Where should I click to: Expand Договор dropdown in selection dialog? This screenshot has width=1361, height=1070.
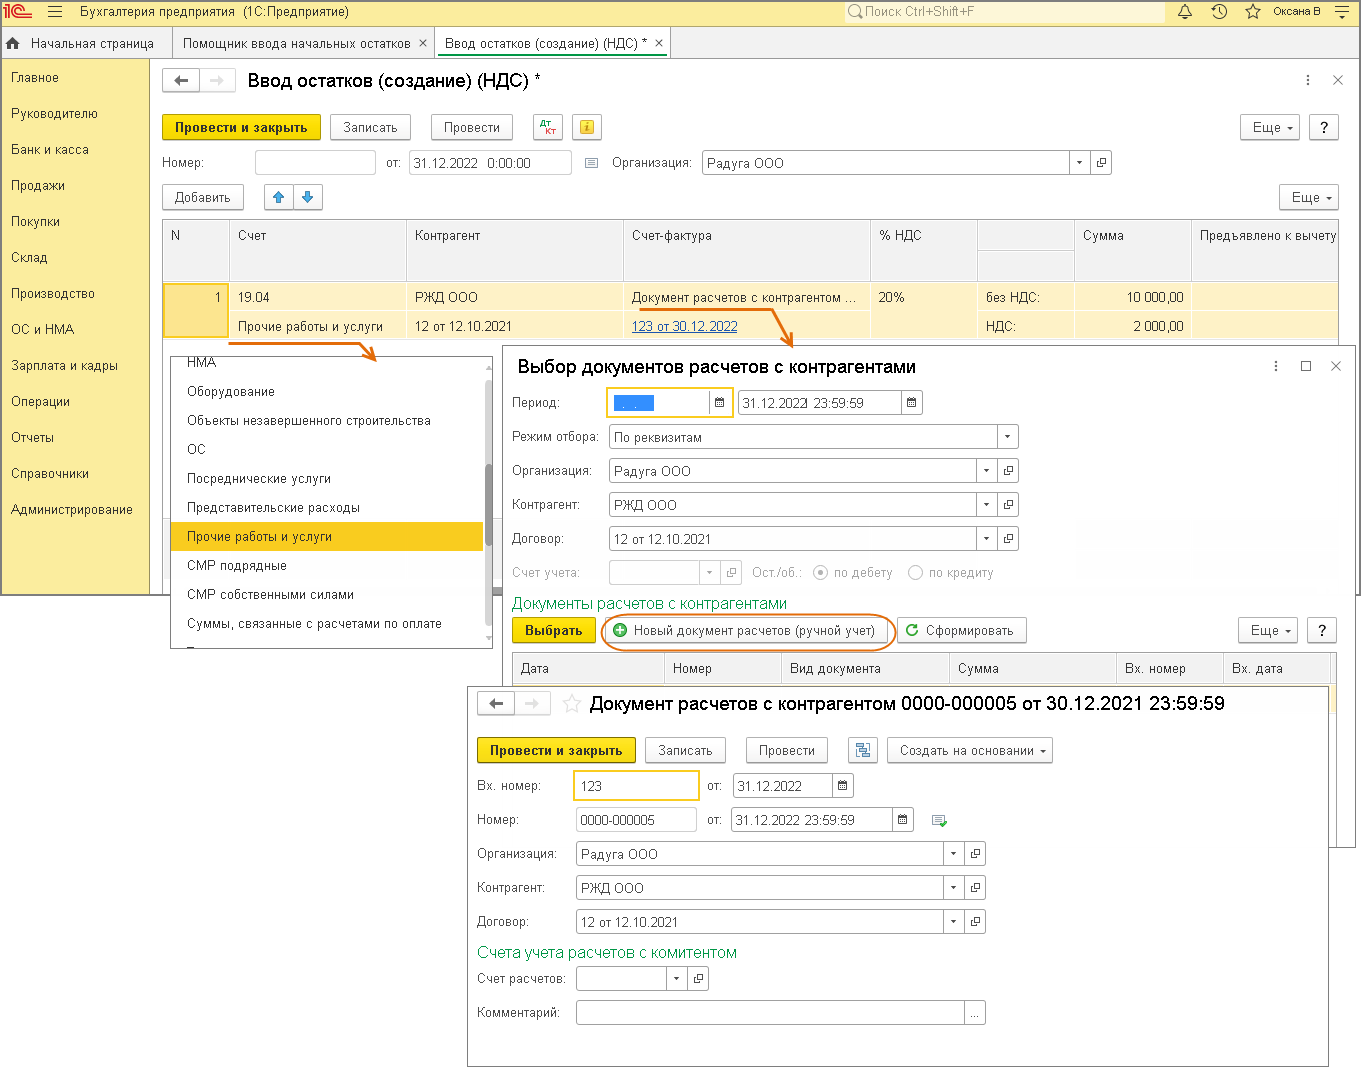[986, 539]
